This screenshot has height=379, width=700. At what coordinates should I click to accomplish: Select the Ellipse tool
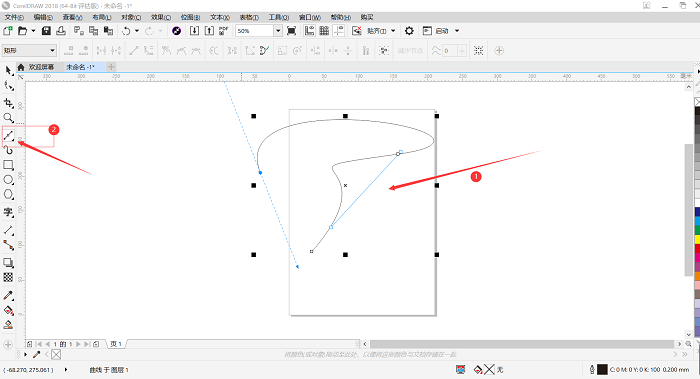coord(8,180)
